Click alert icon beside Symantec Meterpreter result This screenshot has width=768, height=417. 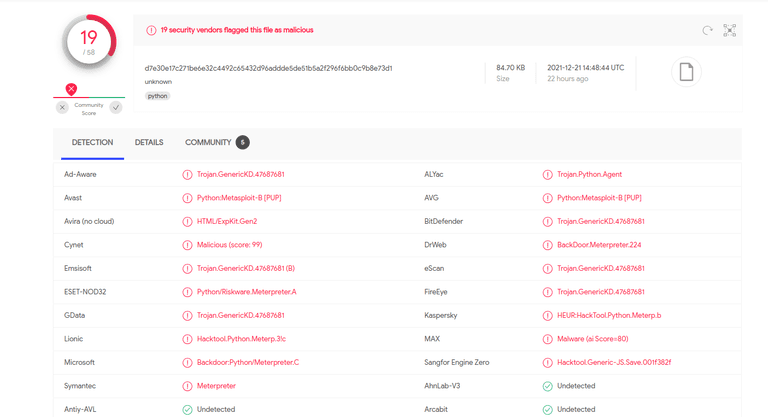point(187,386)
